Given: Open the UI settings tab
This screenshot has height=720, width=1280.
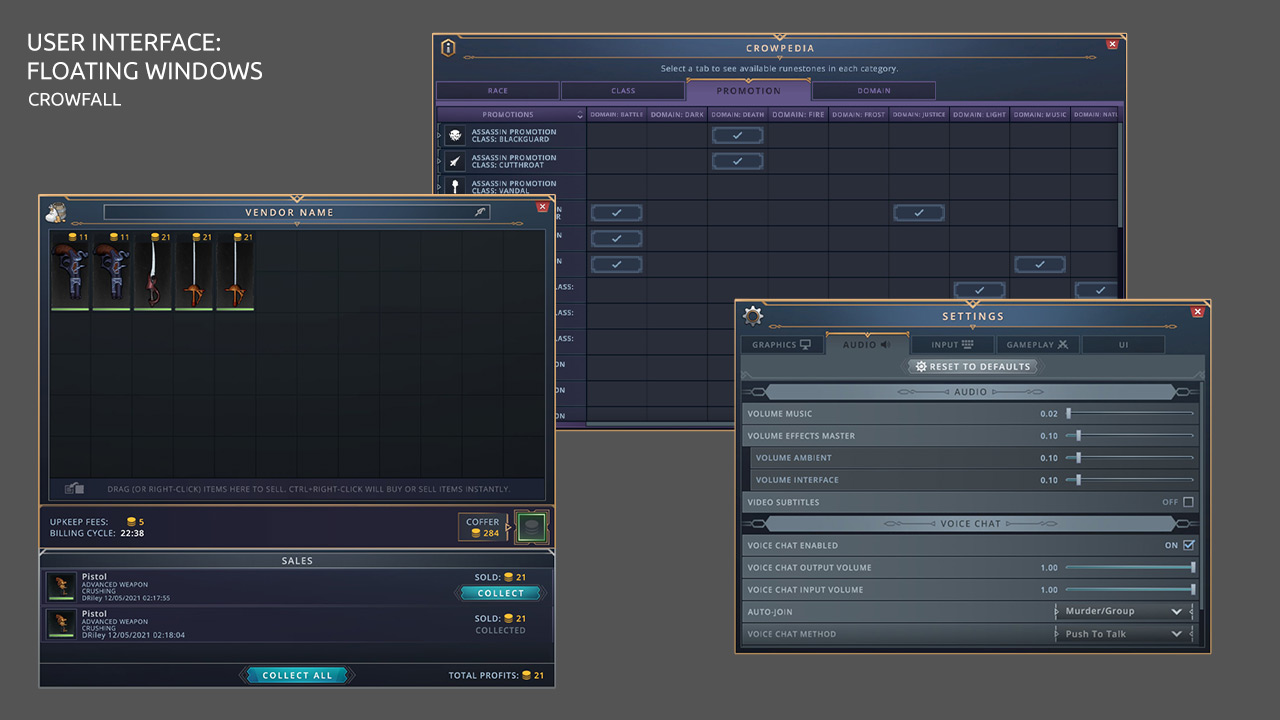Looking at the screenshot, I should pos(1123,345).
